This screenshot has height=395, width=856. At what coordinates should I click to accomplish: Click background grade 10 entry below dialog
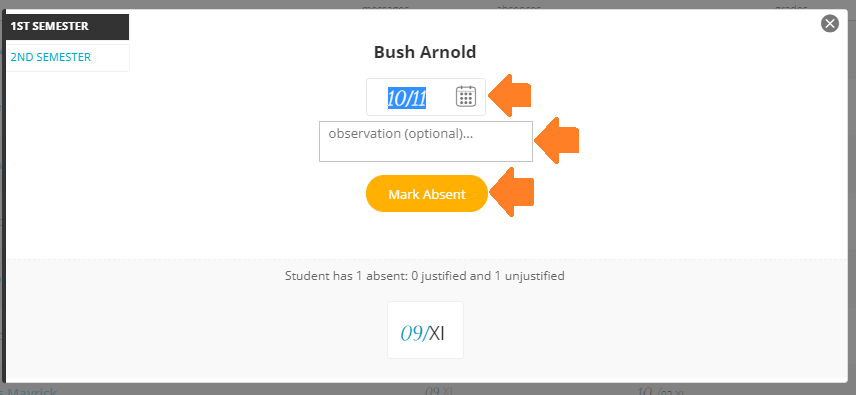(x=661, y=391)
